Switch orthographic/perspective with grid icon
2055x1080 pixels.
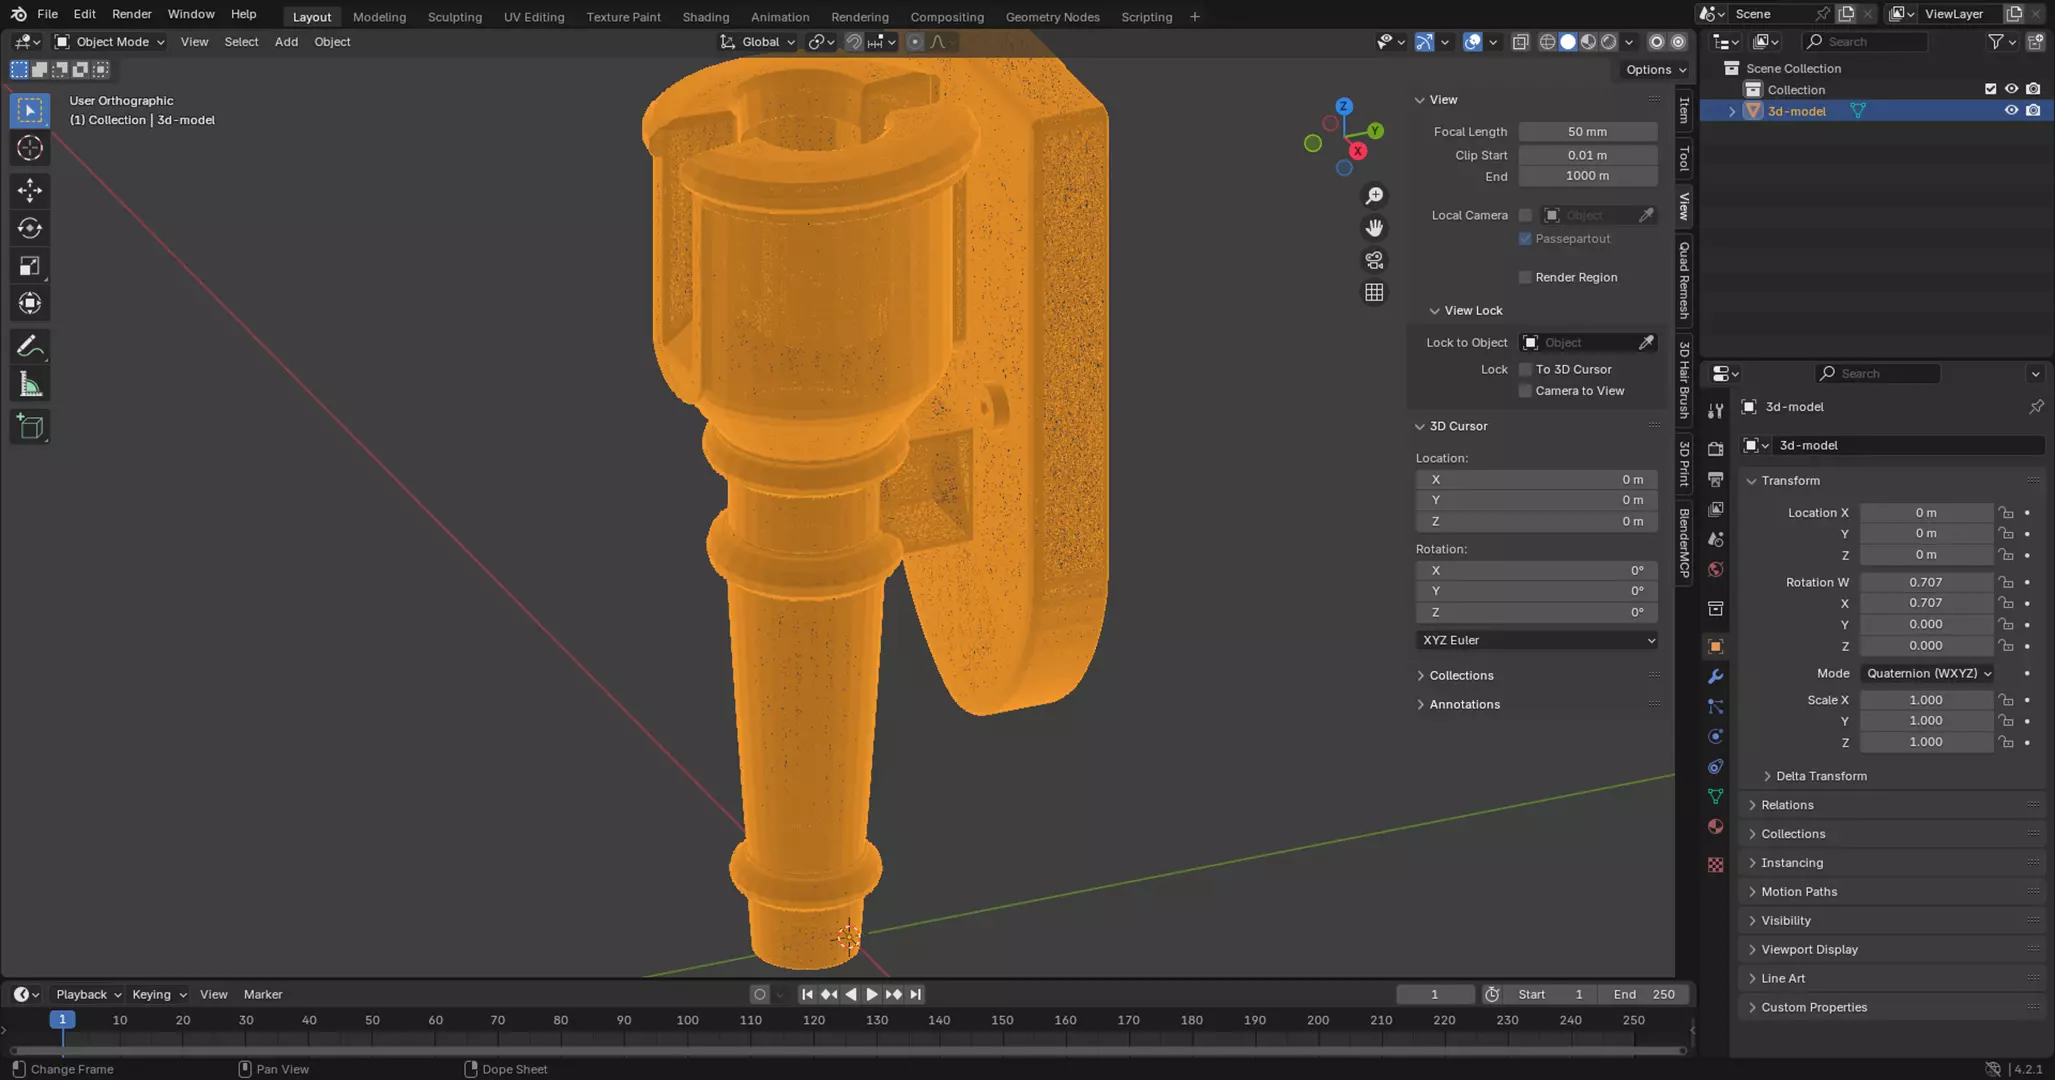[1374, 292]
